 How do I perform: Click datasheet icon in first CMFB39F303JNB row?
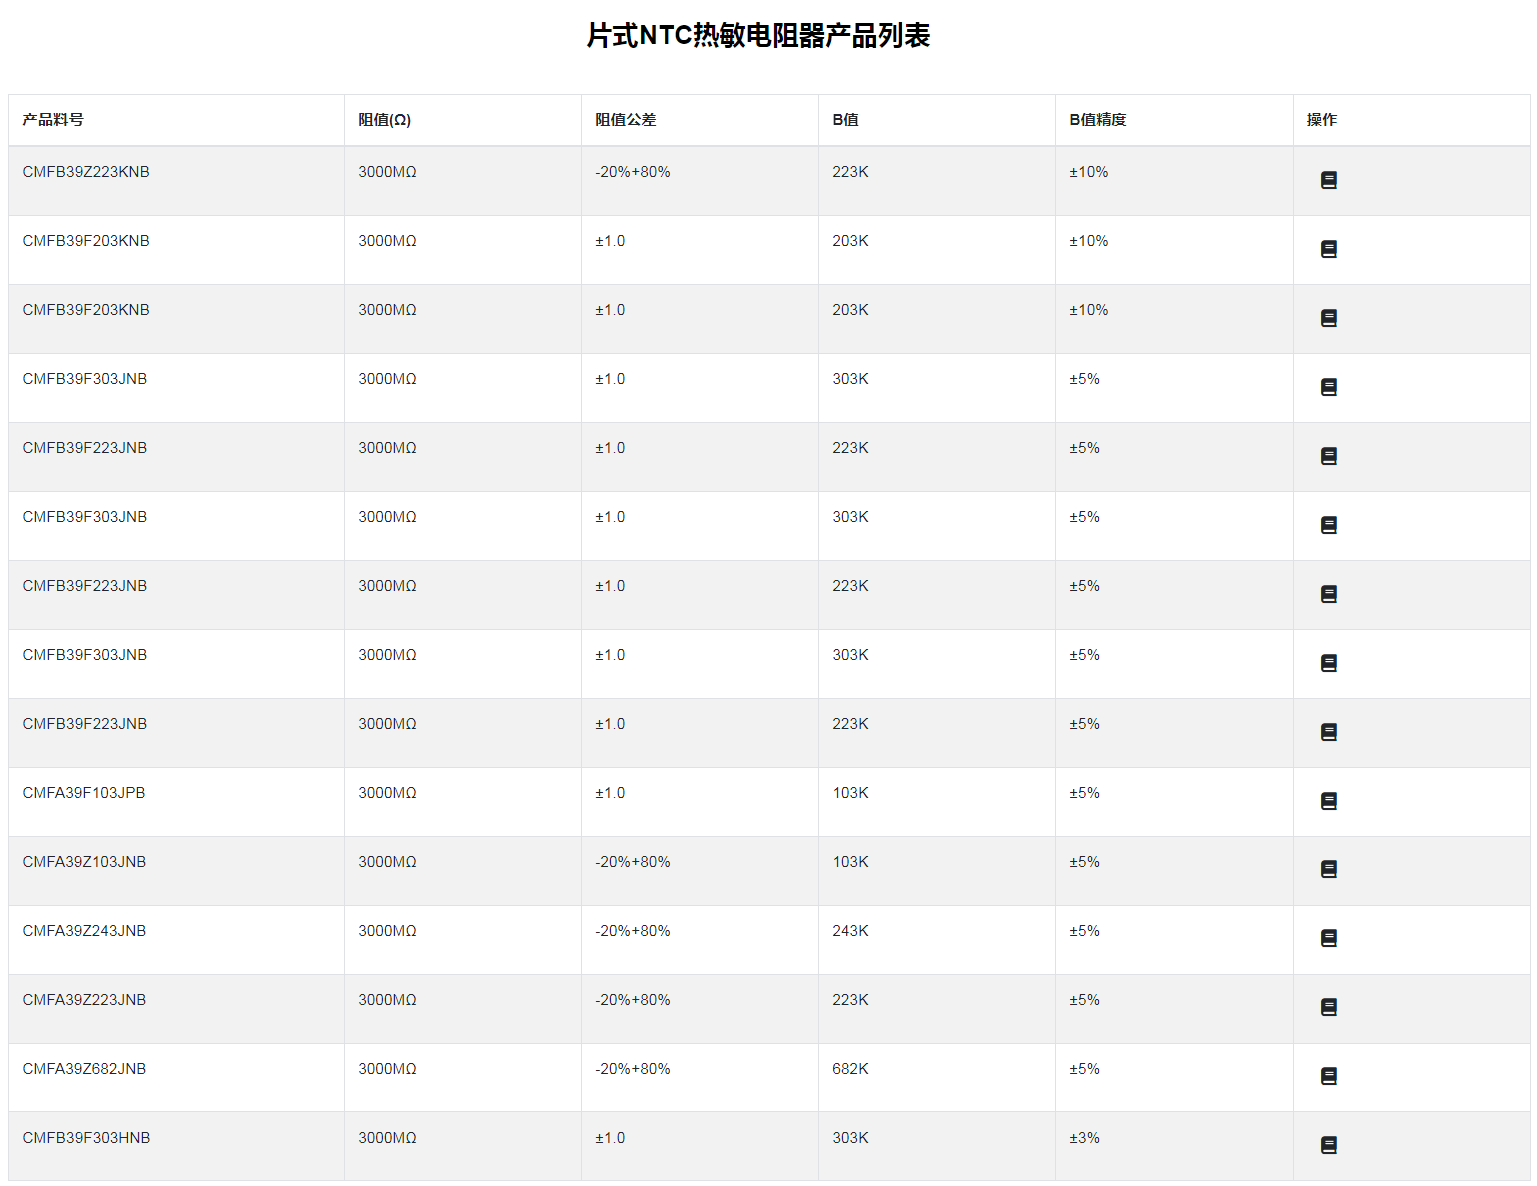click(1328, 388)
